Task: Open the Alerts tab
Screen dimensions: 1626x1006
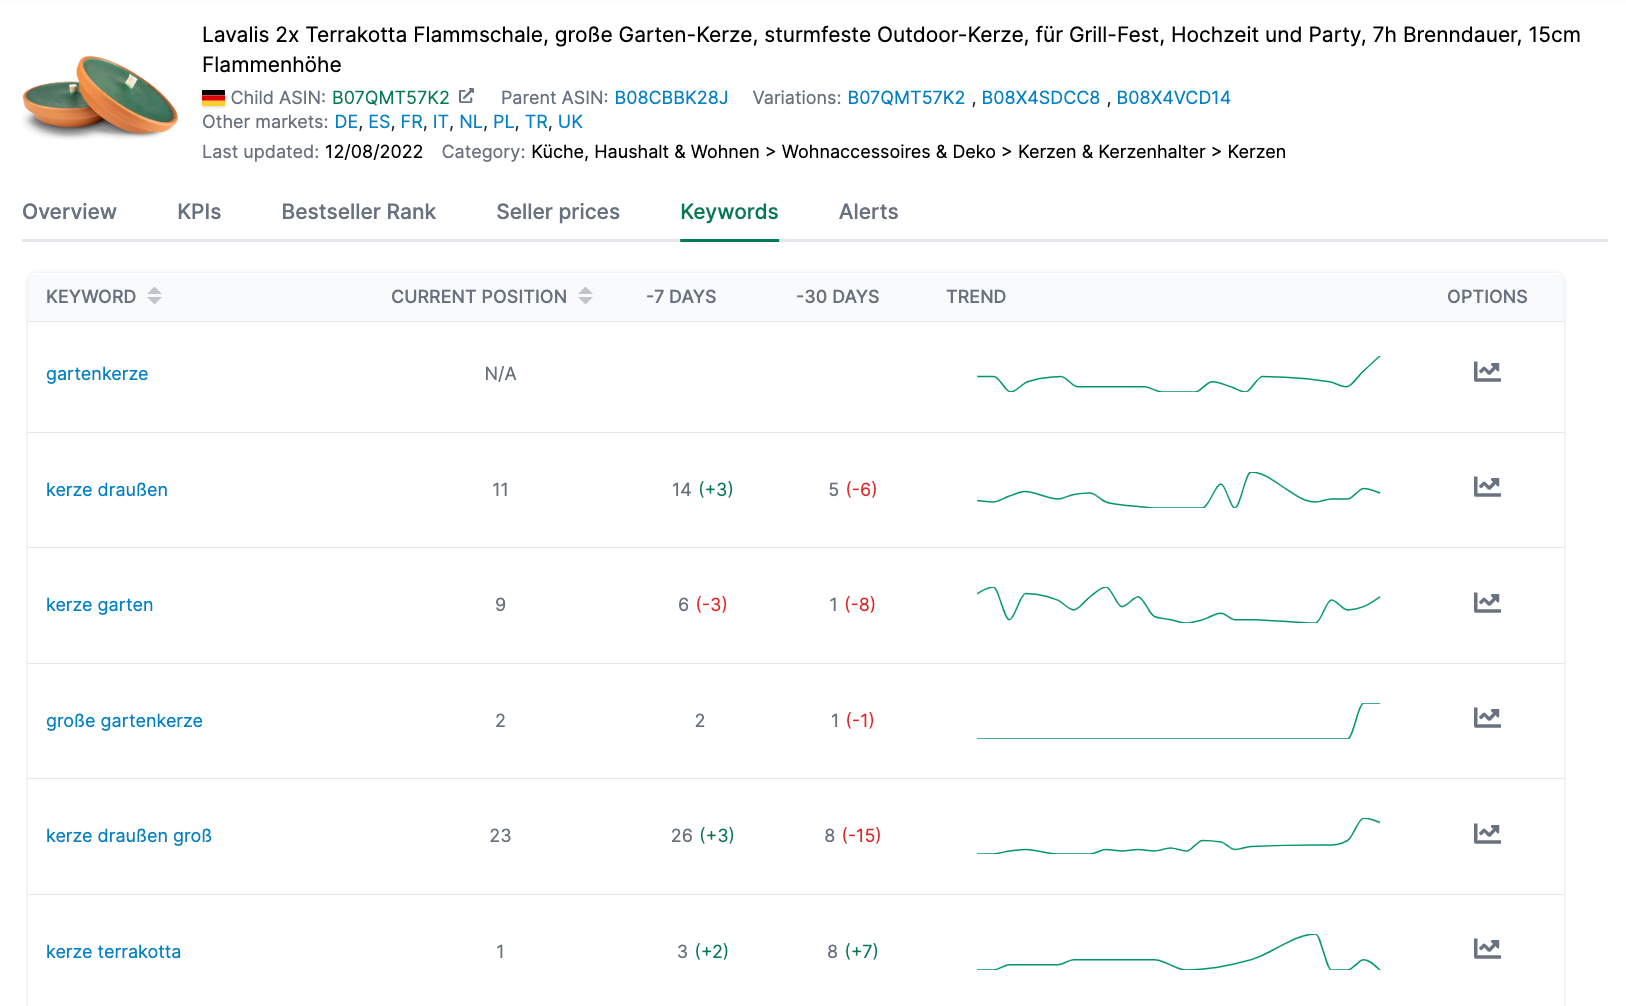Action: 867,211
